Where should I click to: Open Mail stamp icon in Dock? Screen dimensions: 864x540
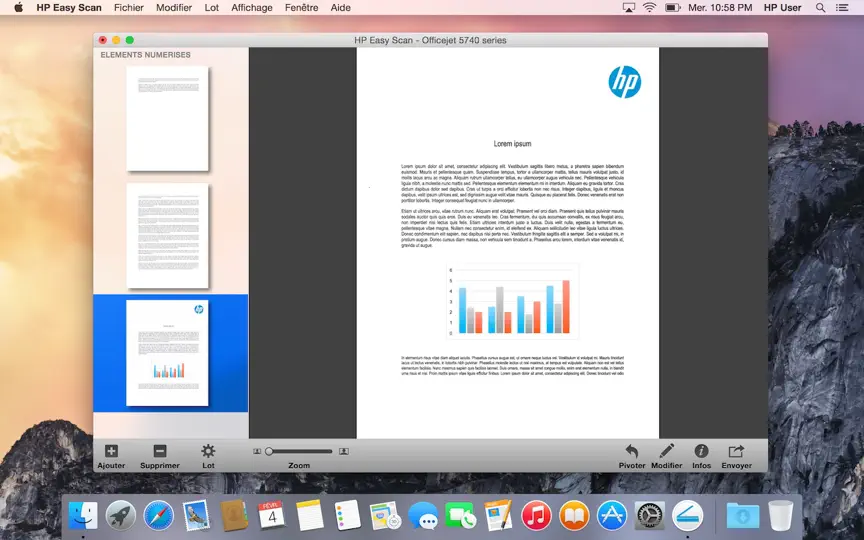197,516
